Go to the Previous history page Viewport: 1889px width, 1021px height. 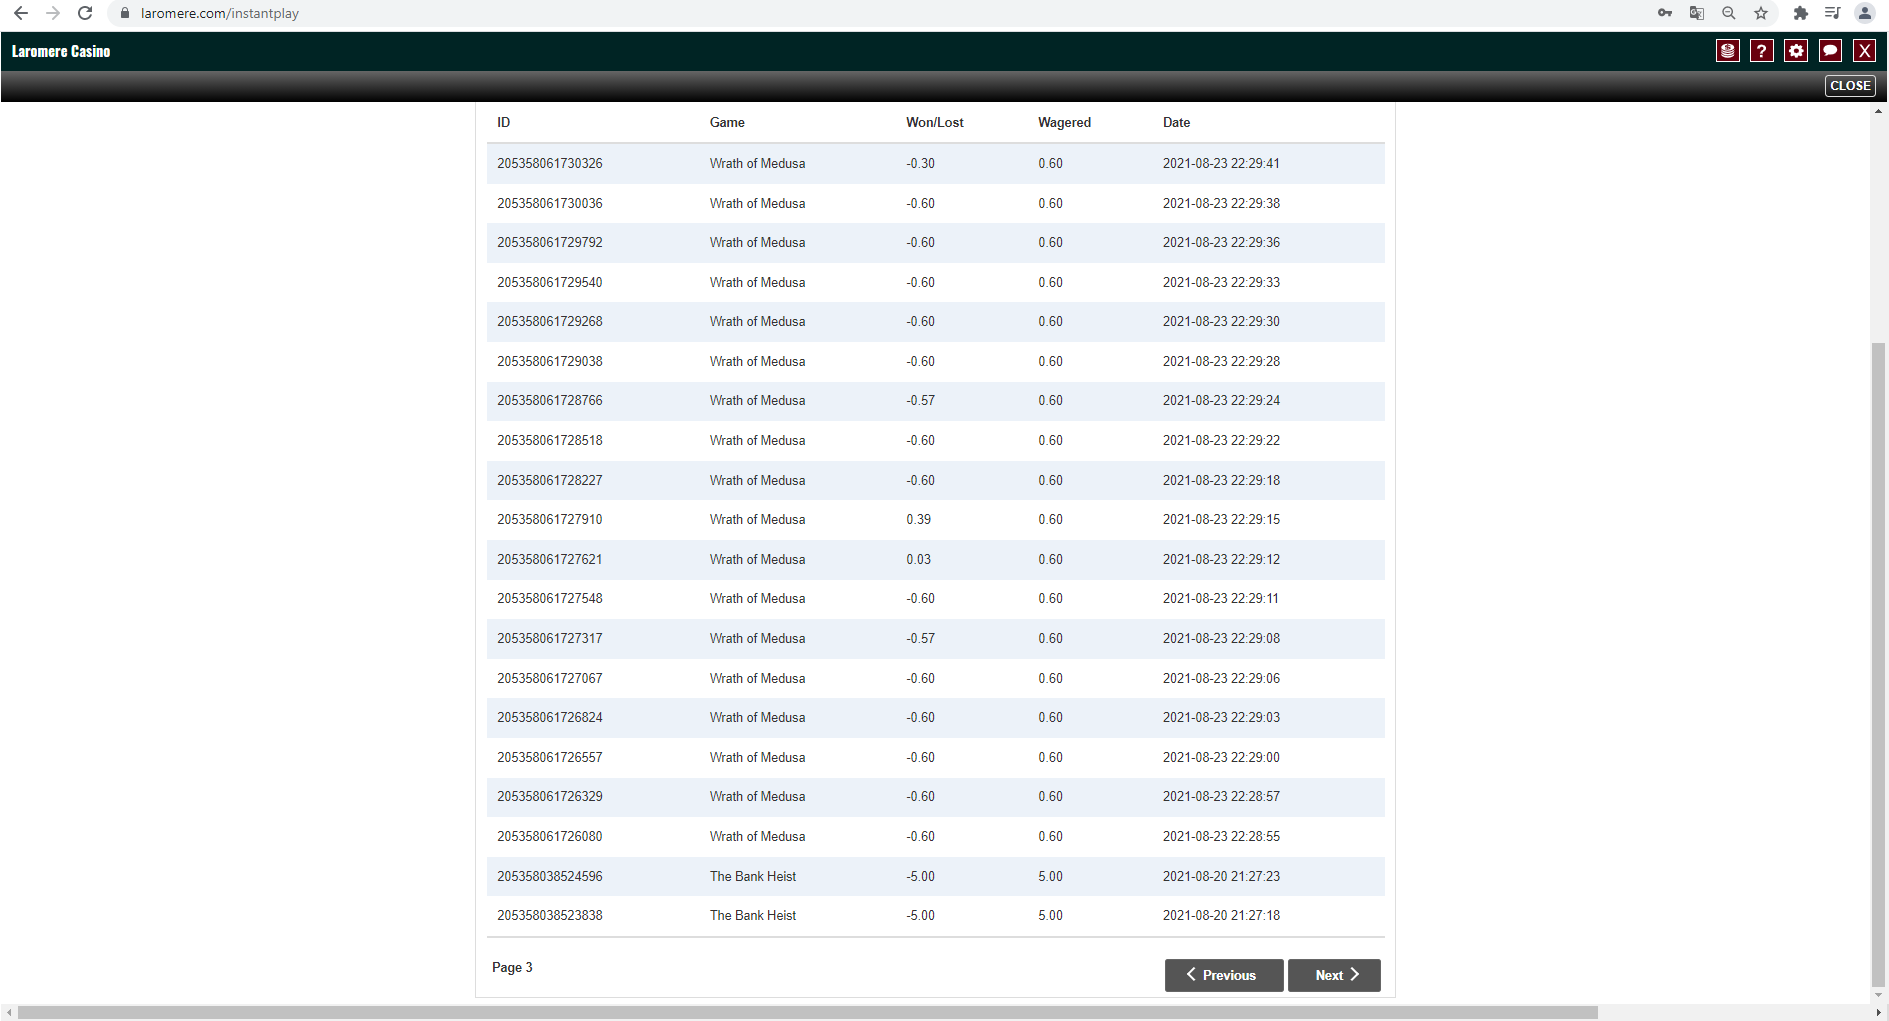tap(1223, 975)
